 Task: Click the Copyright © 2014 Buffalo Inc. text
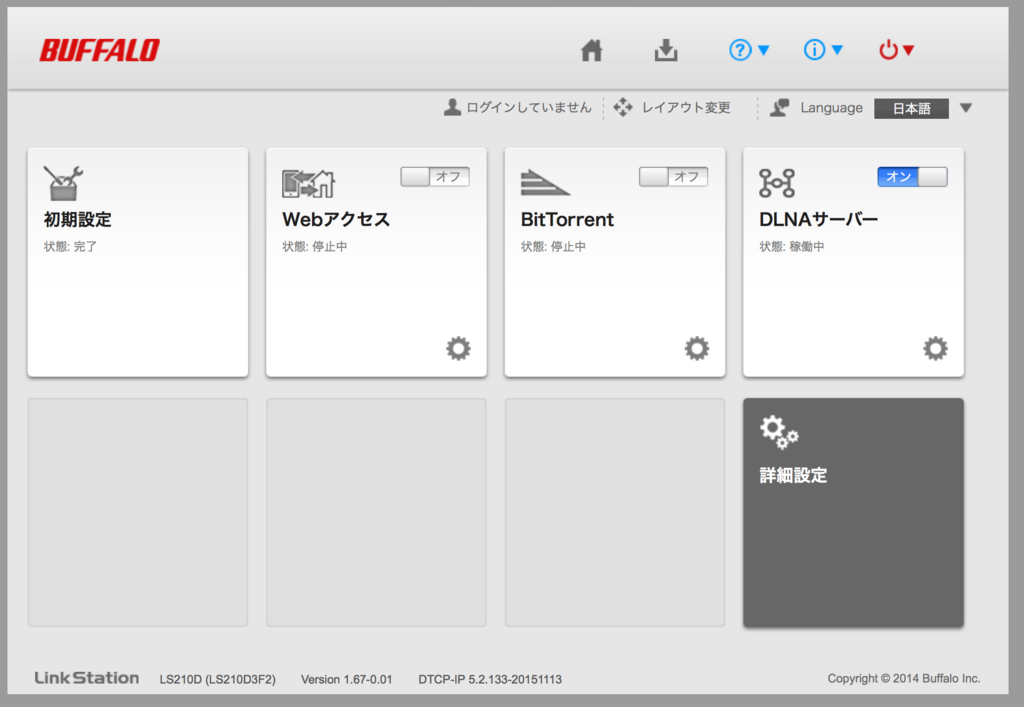904,678
